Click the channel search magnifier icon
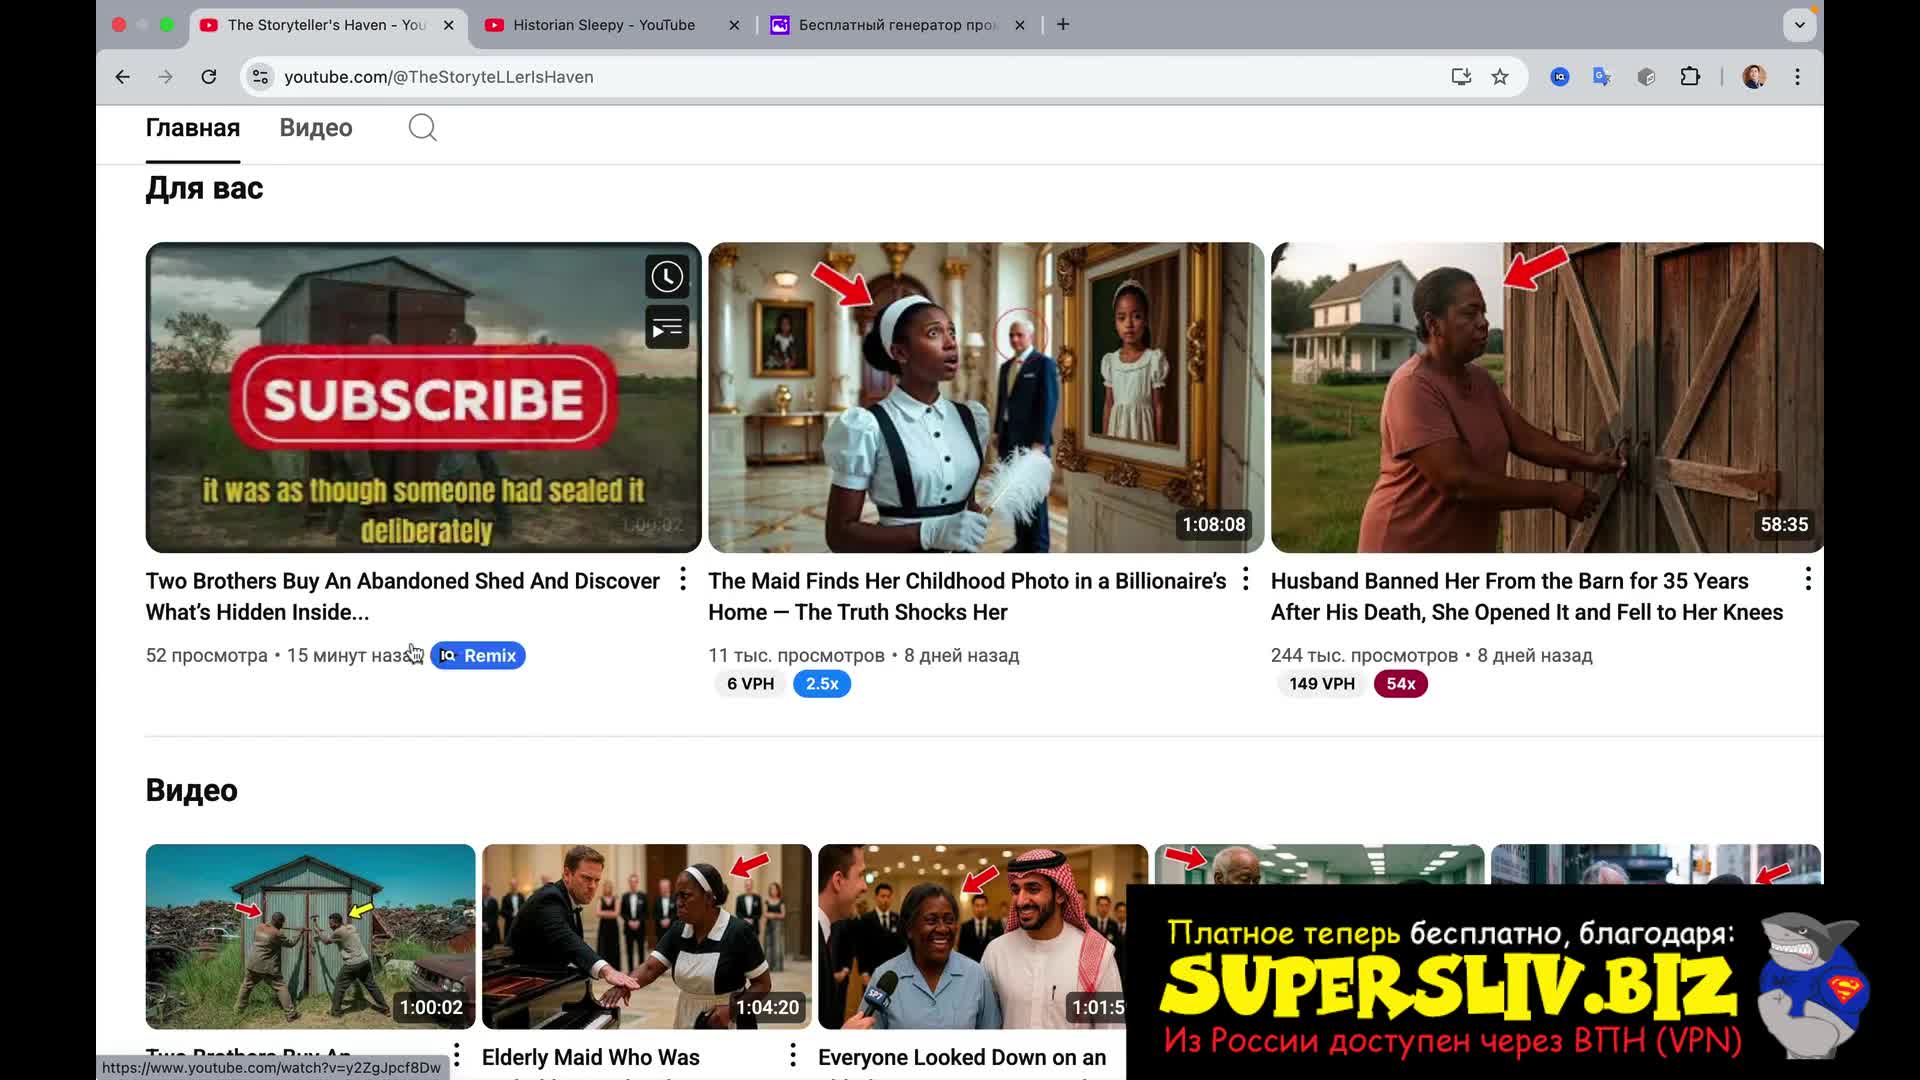 422,128
